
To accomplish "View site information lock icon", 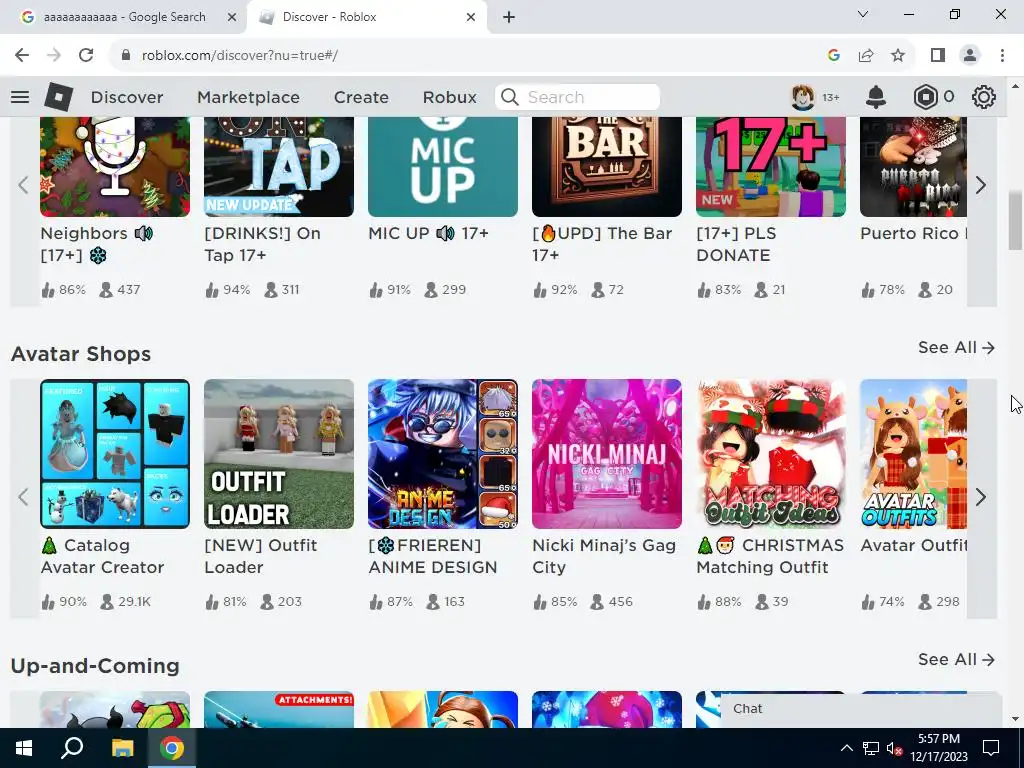I will pyautogui.click(x=126, y=56).
